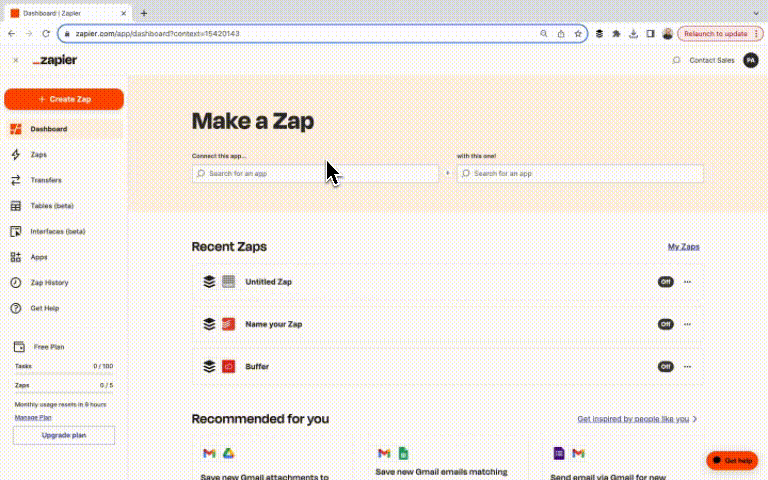Viewport: 768px width, 480px height.
Task: Click the chat bubble icon beside Contact Sales
Action: (676, 60)
